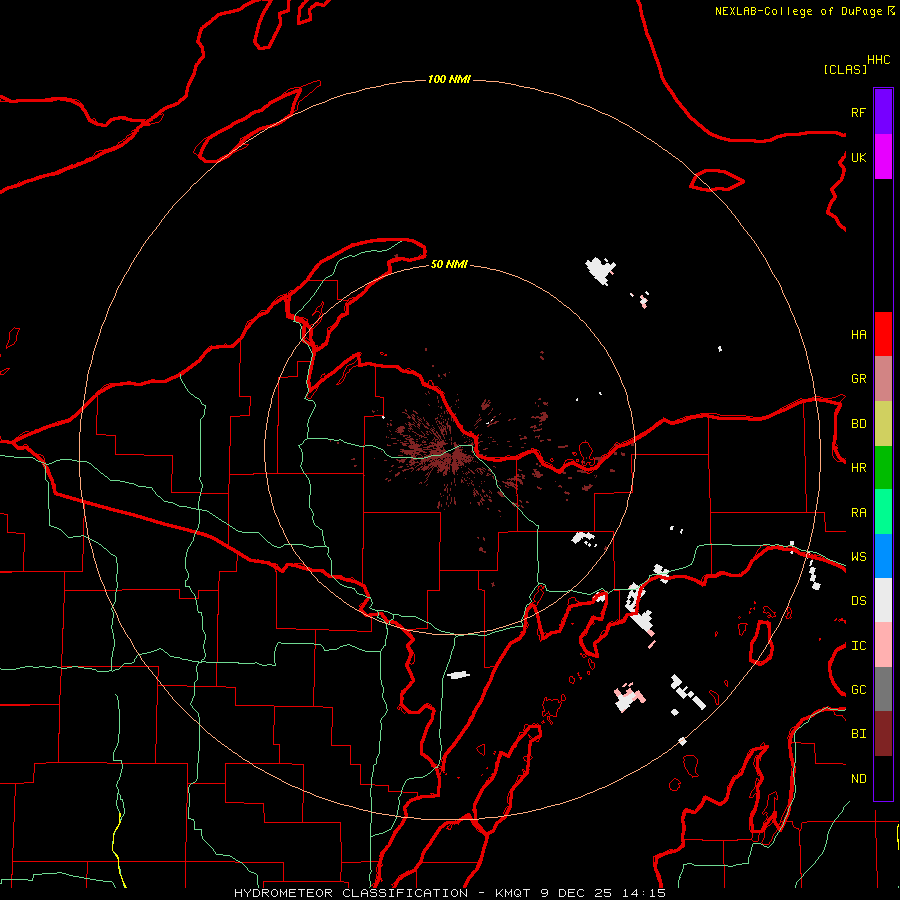Image resolution: width=900 pixels, height=900 pixels.
Task: Pick the HR green legend swatch
Action: 883,468
